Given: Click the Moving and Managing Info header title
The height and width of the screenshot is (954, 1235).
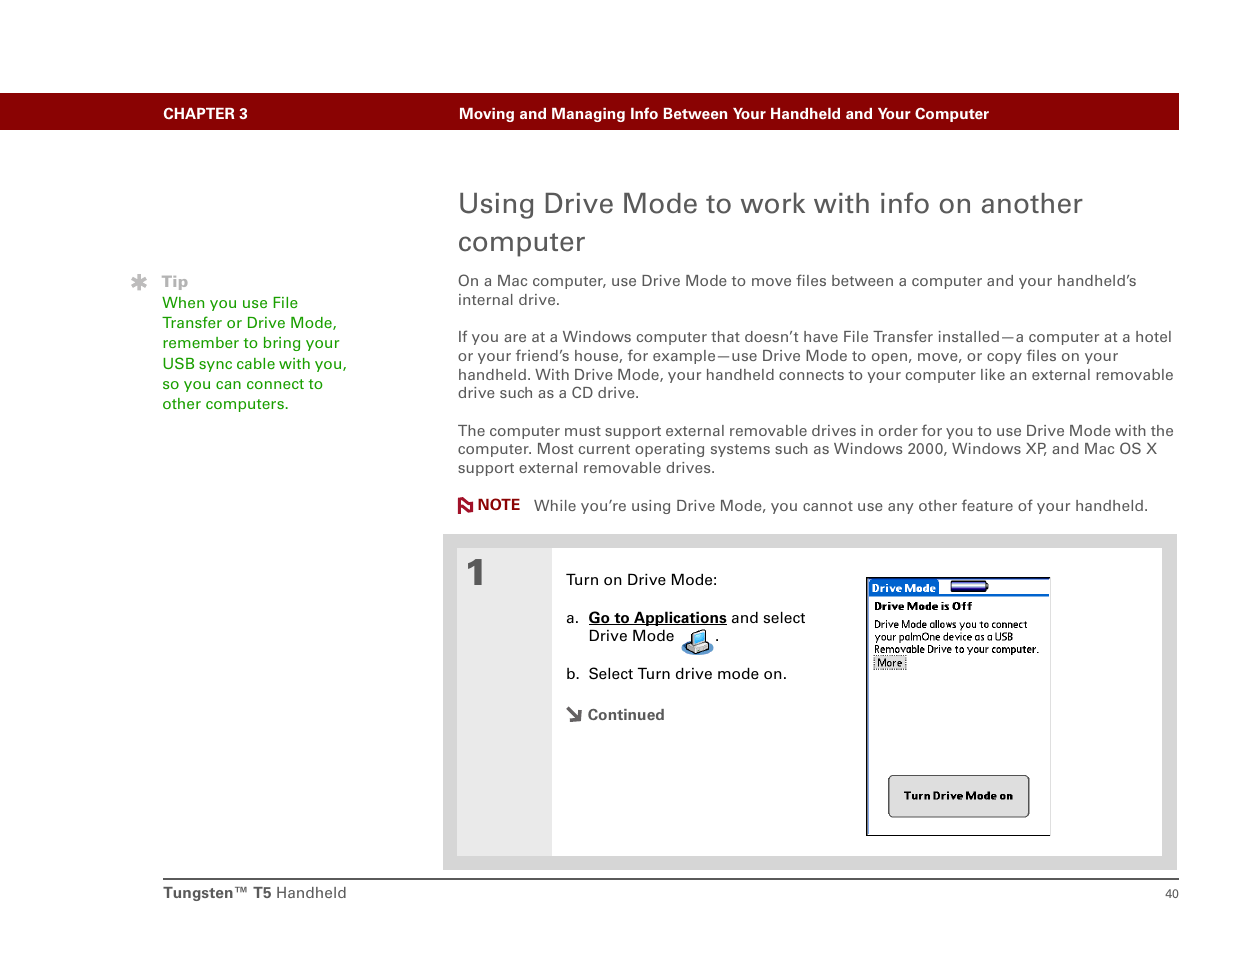Looking at the screenshot, I should pos(723,114).
